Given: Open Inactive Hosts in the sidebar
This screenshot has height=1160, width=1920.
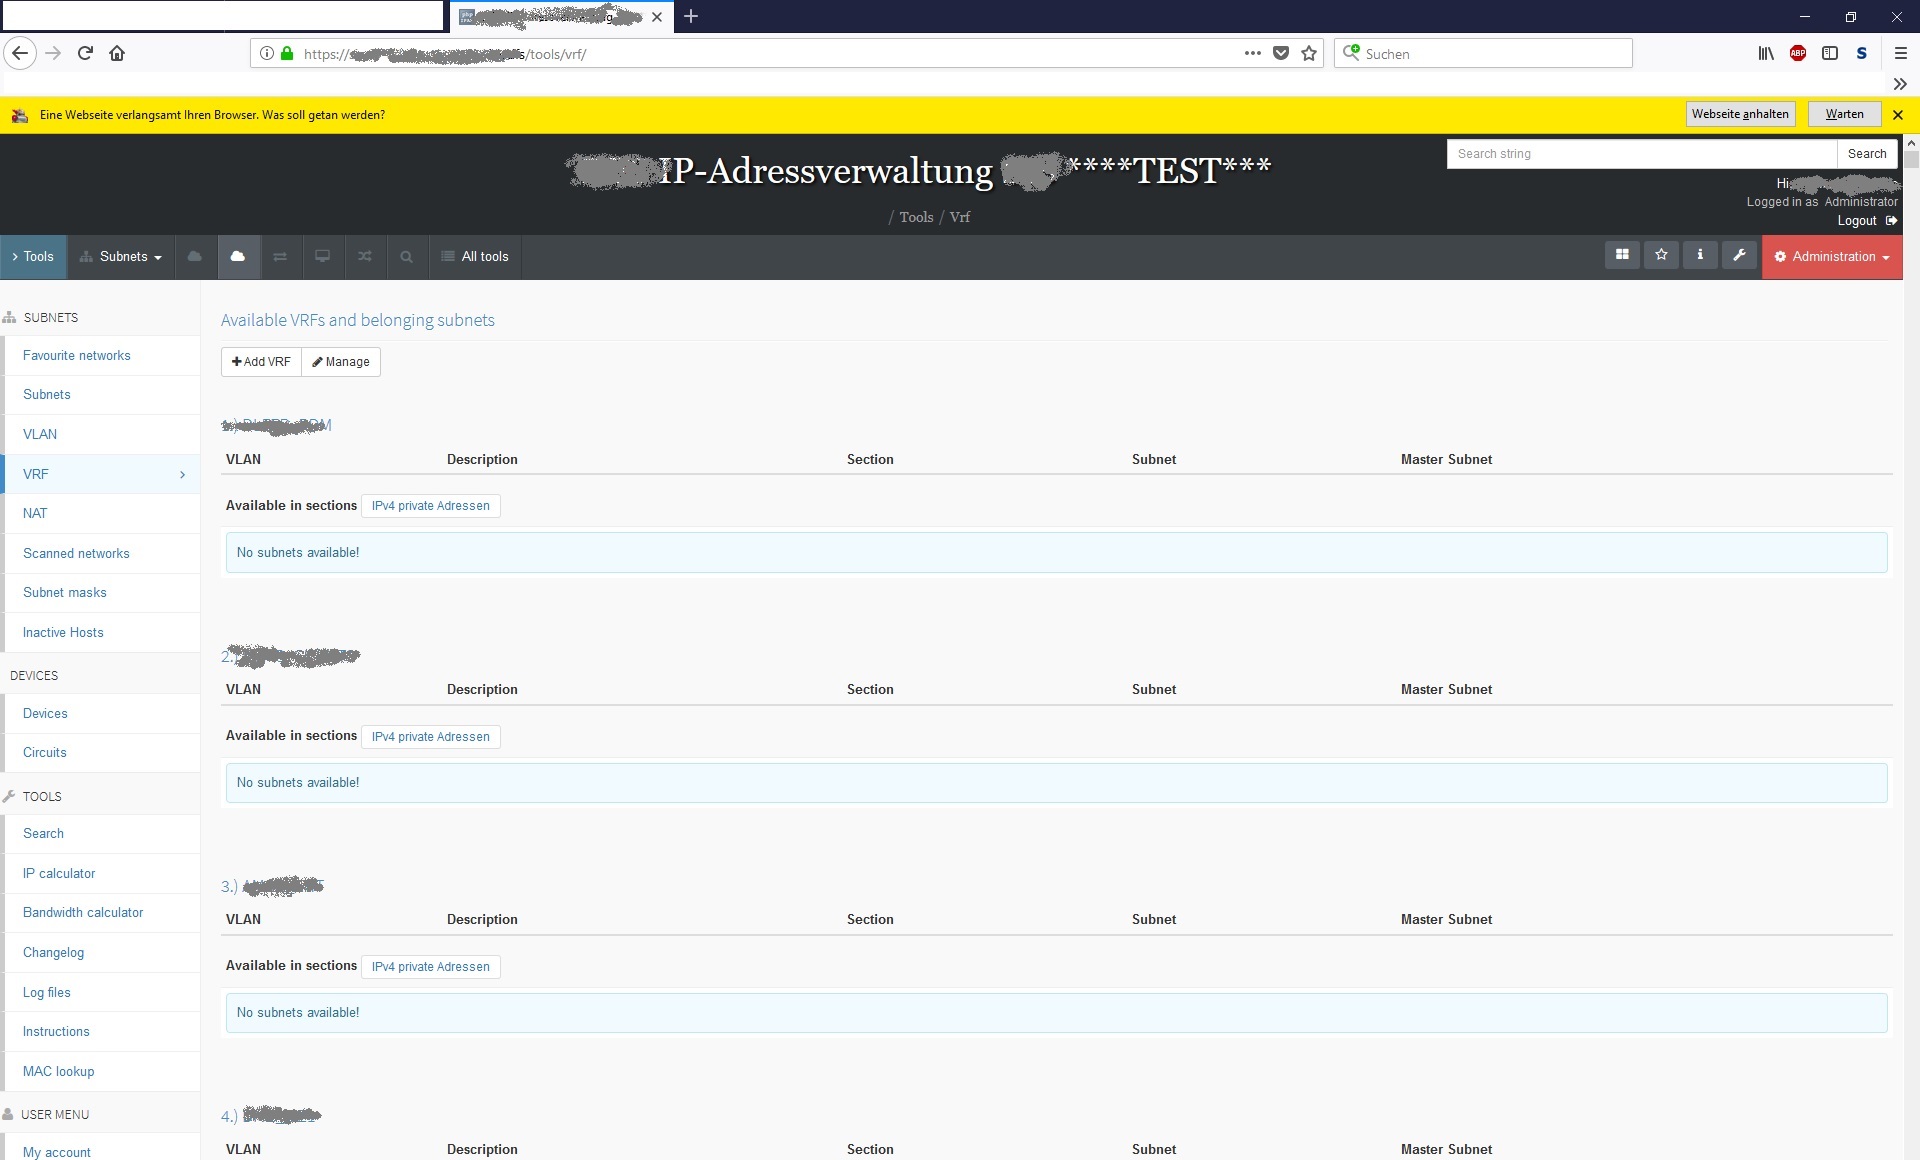Looking at the screenshot, I should [x=63, y=632].
